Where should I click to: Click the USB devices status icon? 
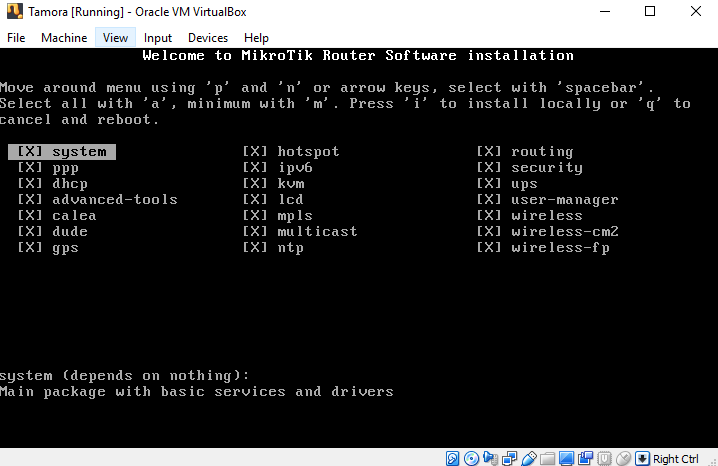[528, 458]
